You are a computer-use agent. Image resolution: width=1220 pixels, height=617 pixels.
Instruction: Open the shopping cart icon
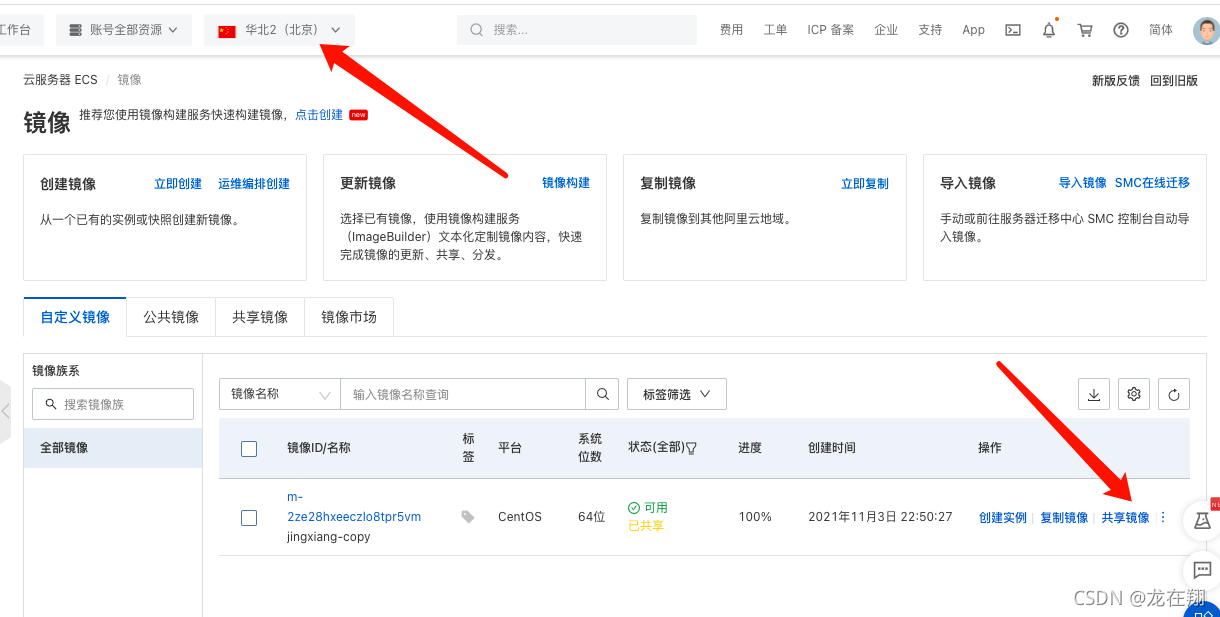[1085, 30]
